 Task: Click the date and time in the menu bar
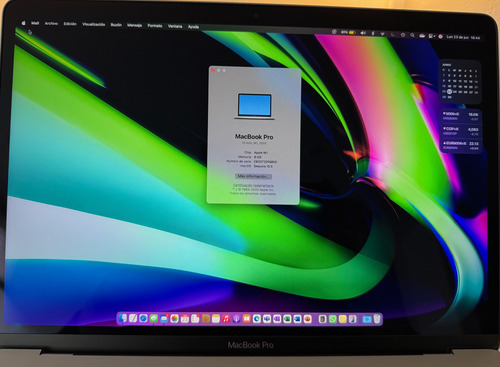tap(463, 37)
